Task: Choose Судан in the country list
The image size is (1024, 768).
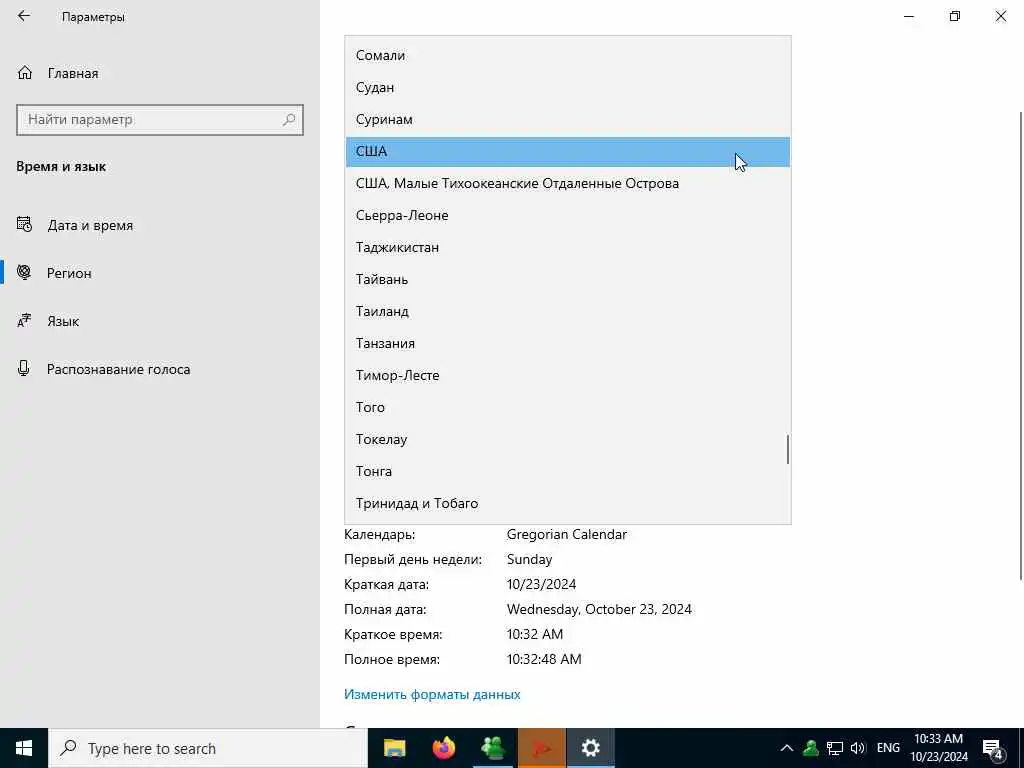Action: pyautogui.click(x=568, y=88)
